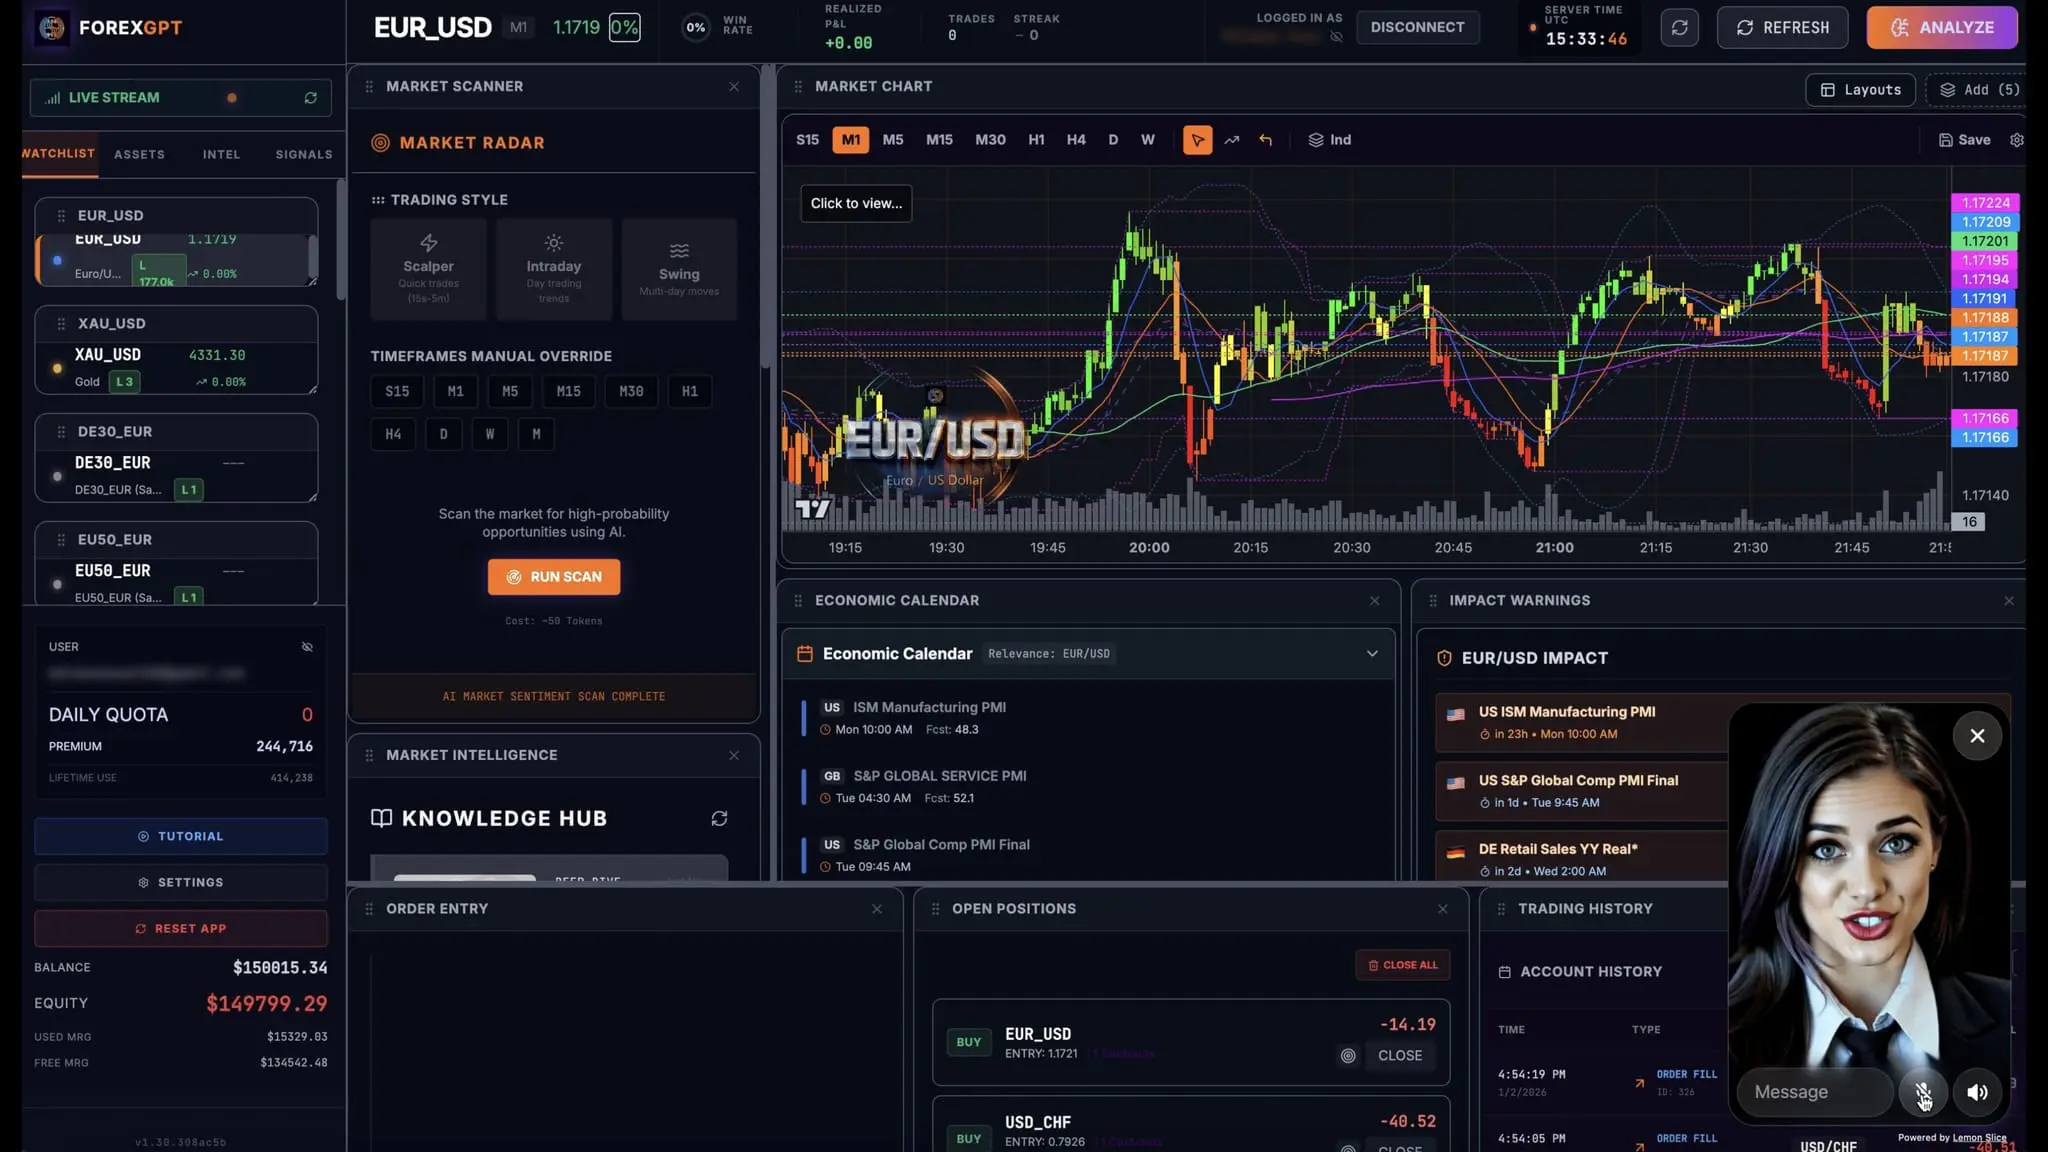Collapse the Economic Calendar chevron
This screenshot has width=2048, height=1152.
point(1372,654)
